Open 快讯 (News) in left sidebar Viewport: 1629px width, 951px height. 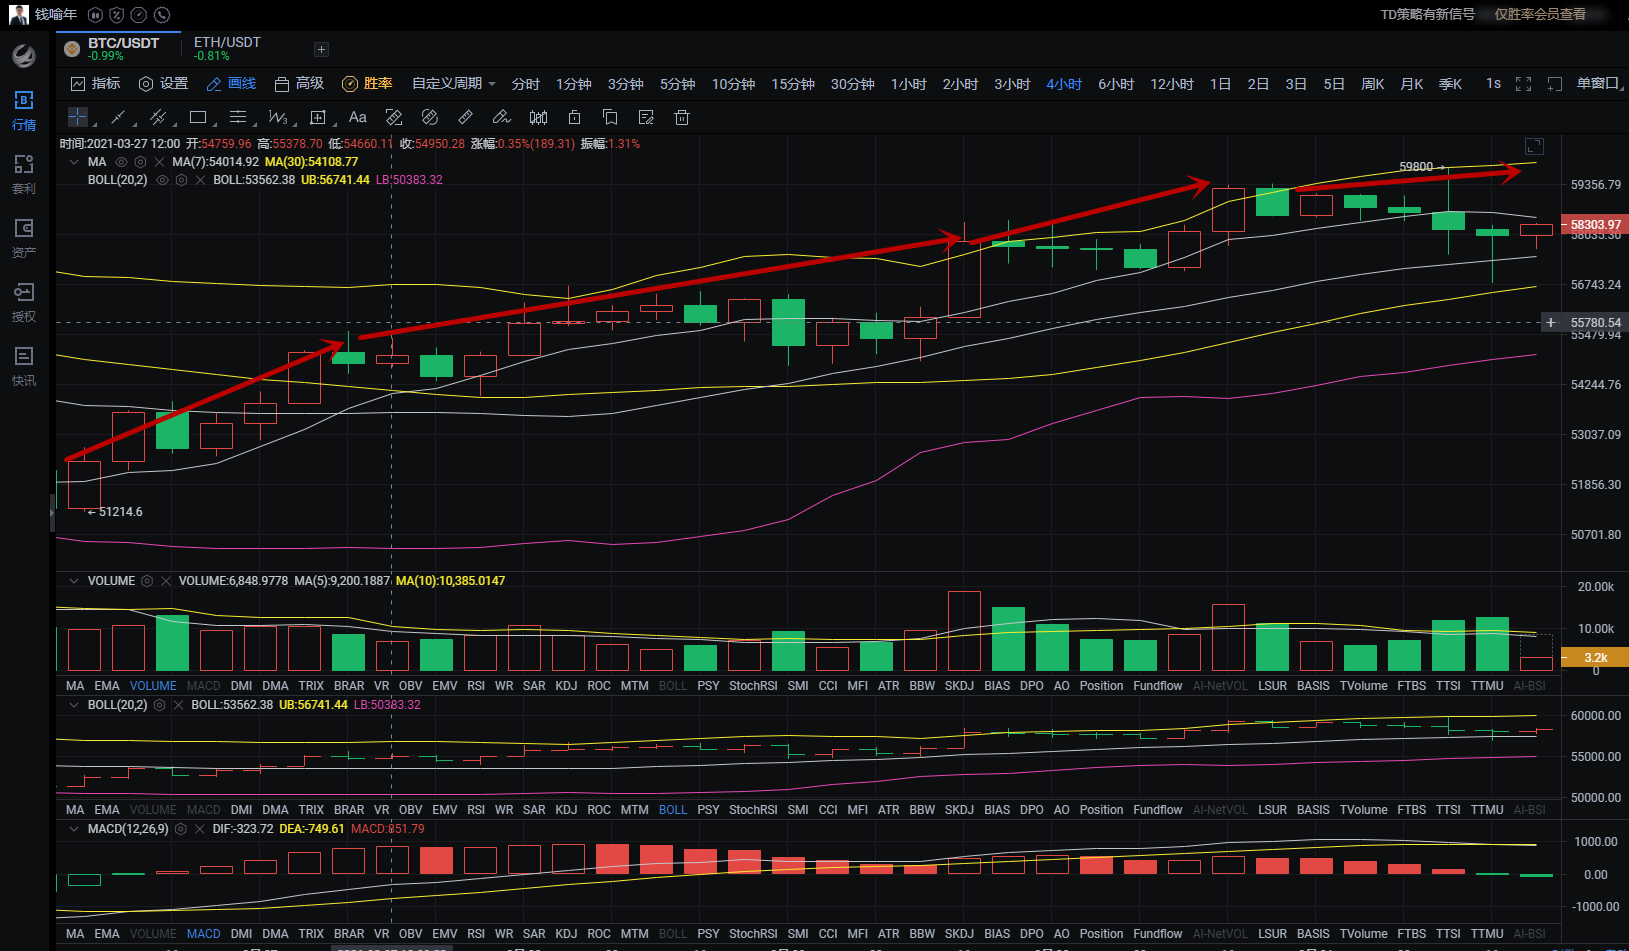point(24,366)
